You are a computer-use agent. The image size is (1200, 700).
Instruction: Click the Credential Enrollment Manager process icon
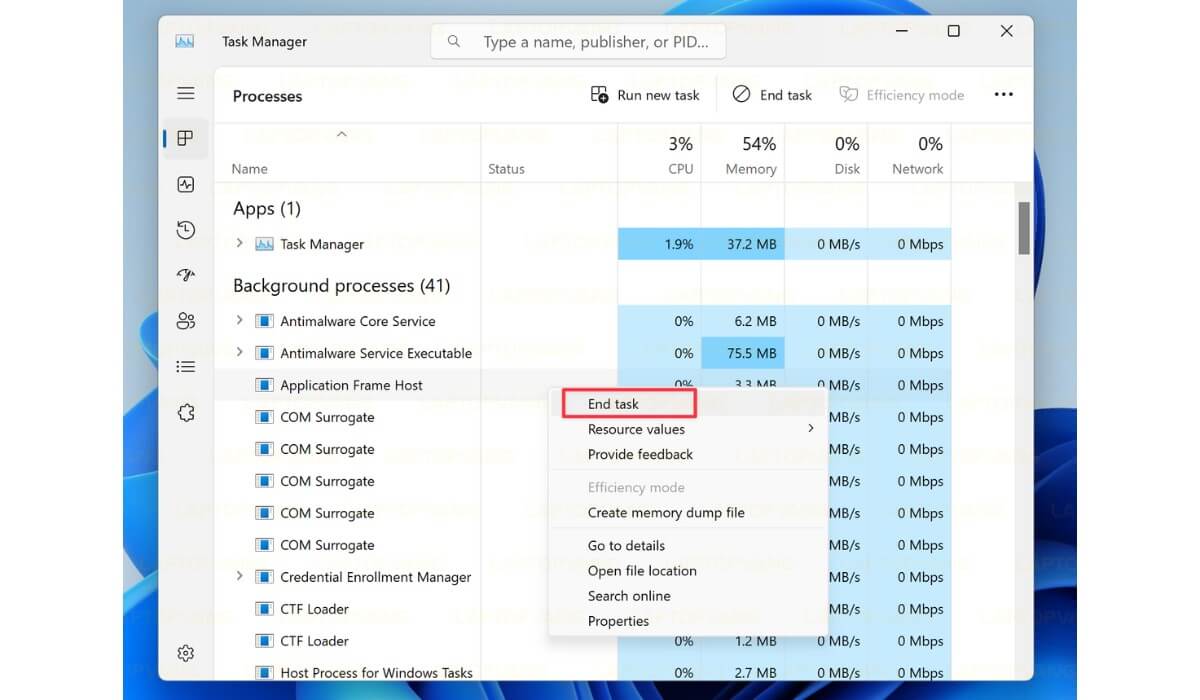tap(264, 577)
